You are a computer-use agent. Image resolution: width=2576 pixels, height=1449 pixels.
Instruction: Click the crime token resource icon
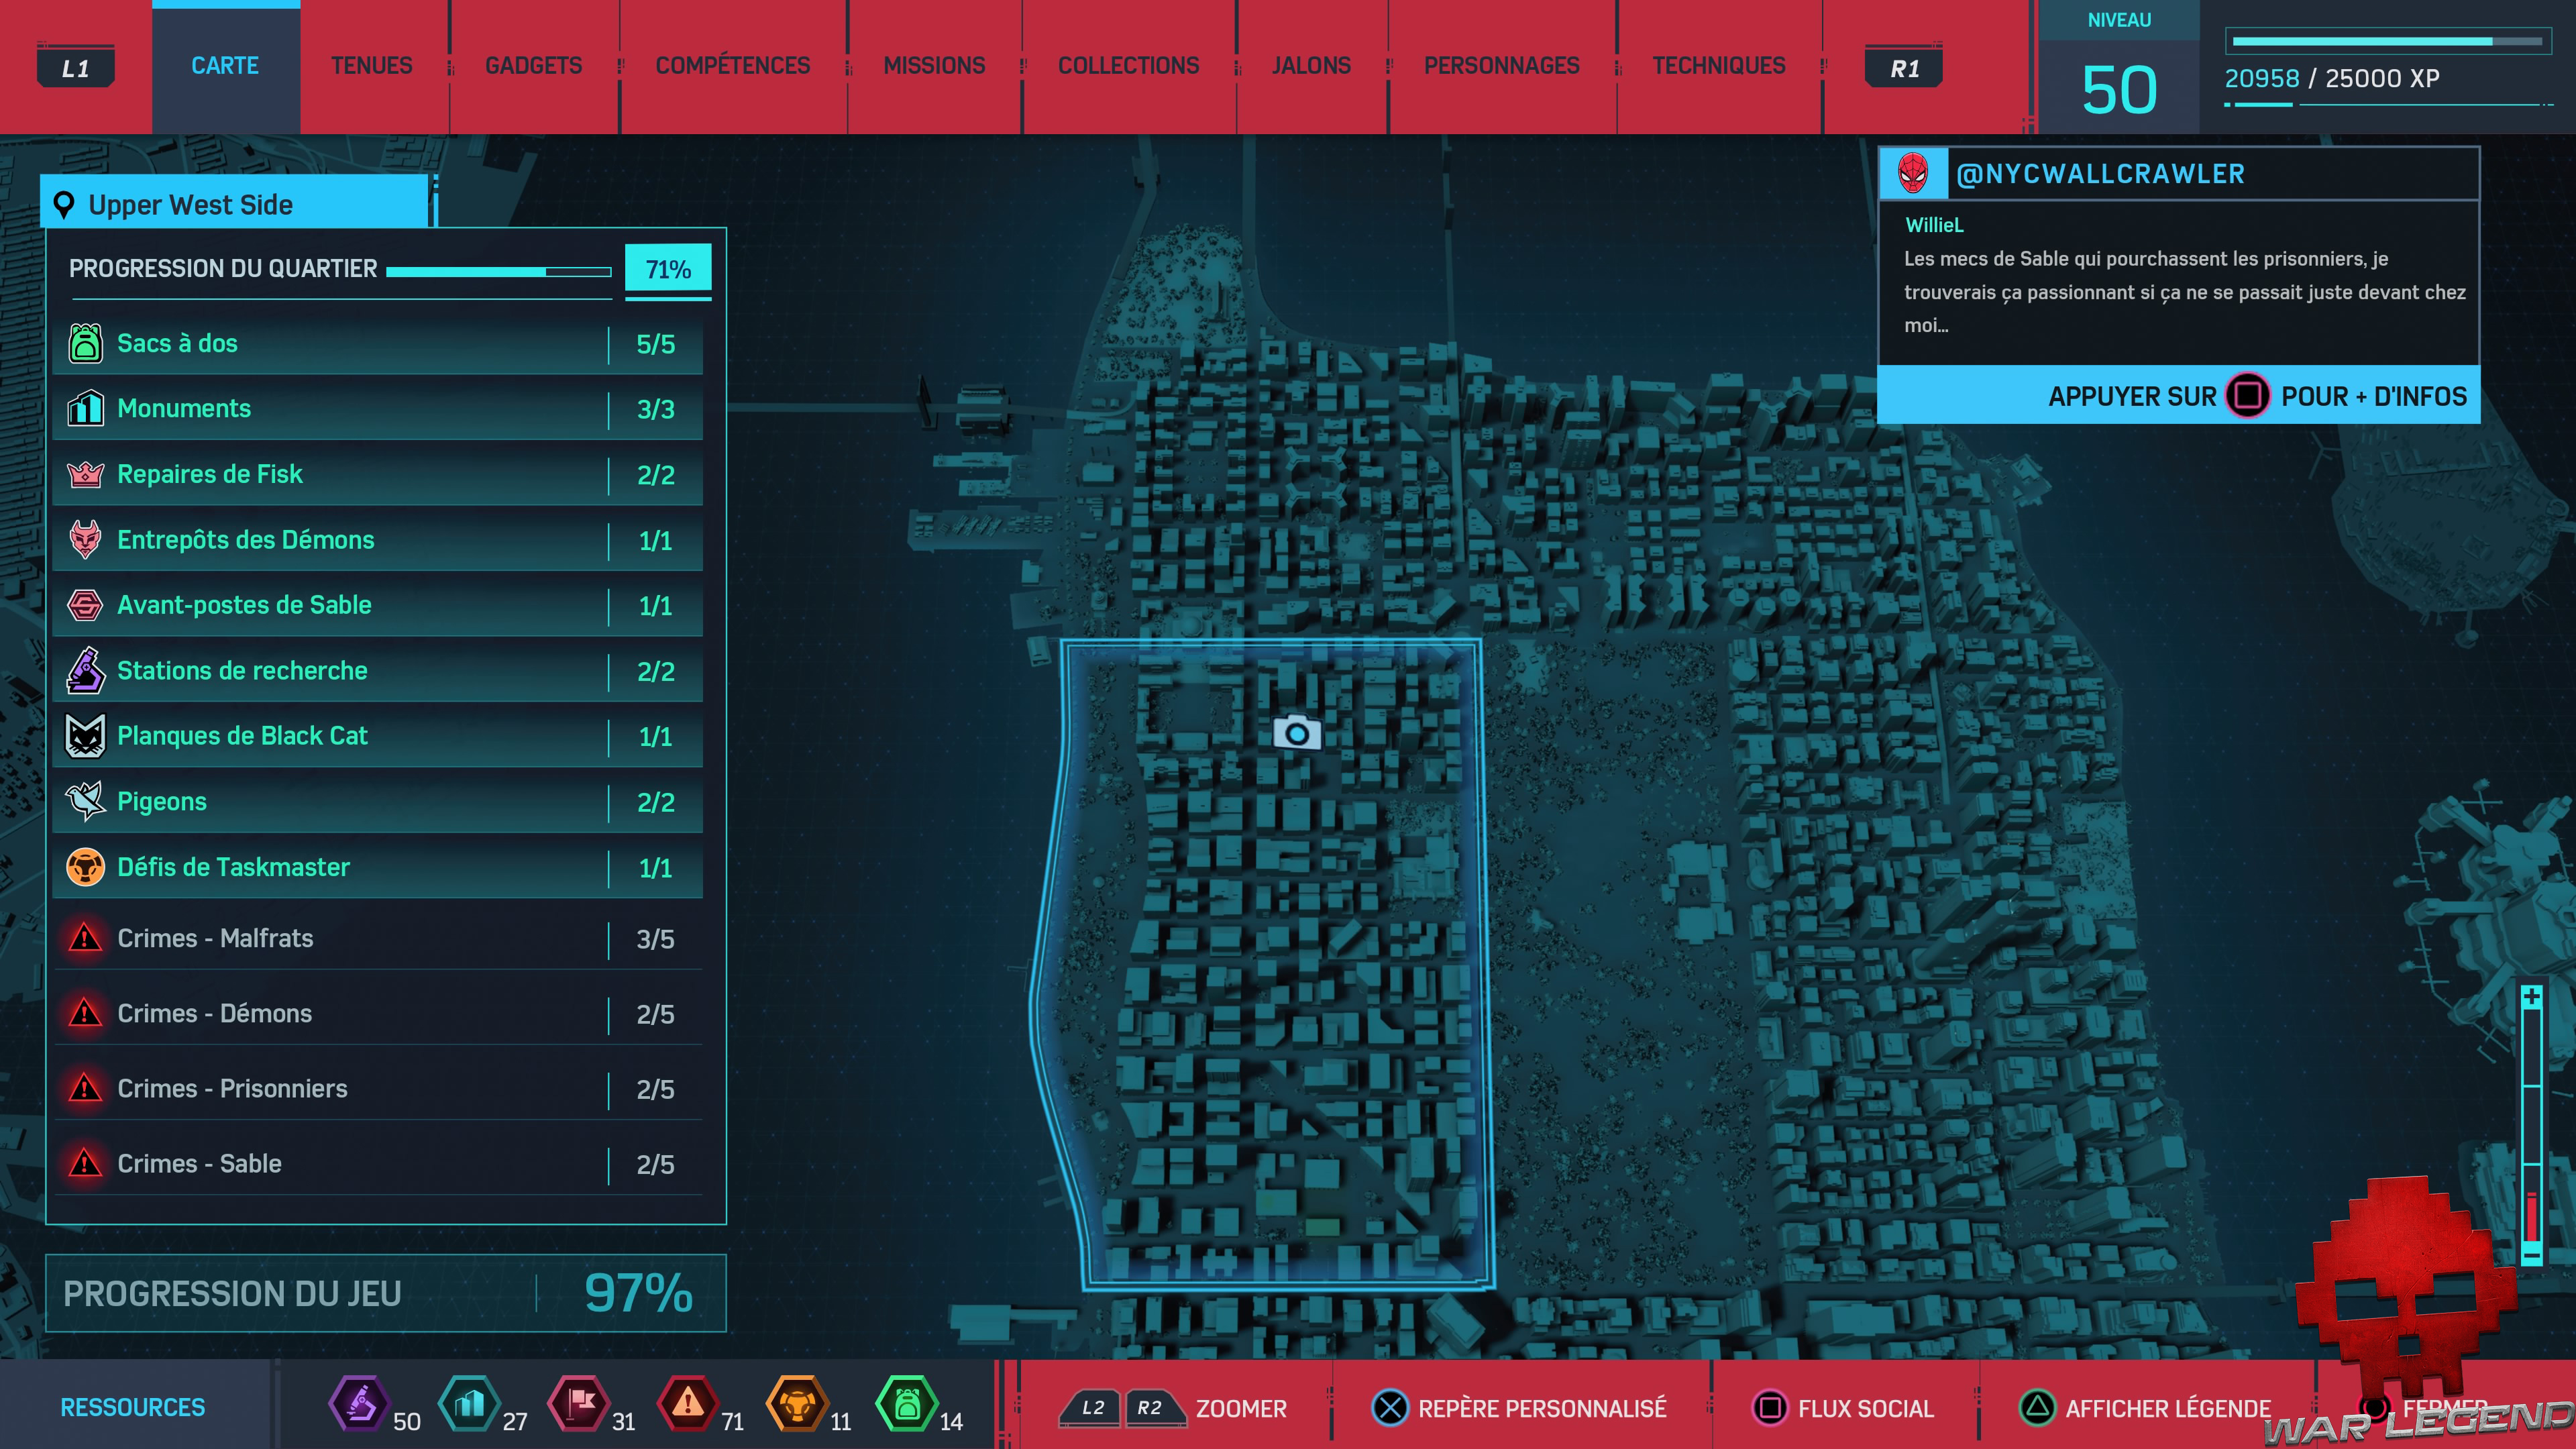687,1404
